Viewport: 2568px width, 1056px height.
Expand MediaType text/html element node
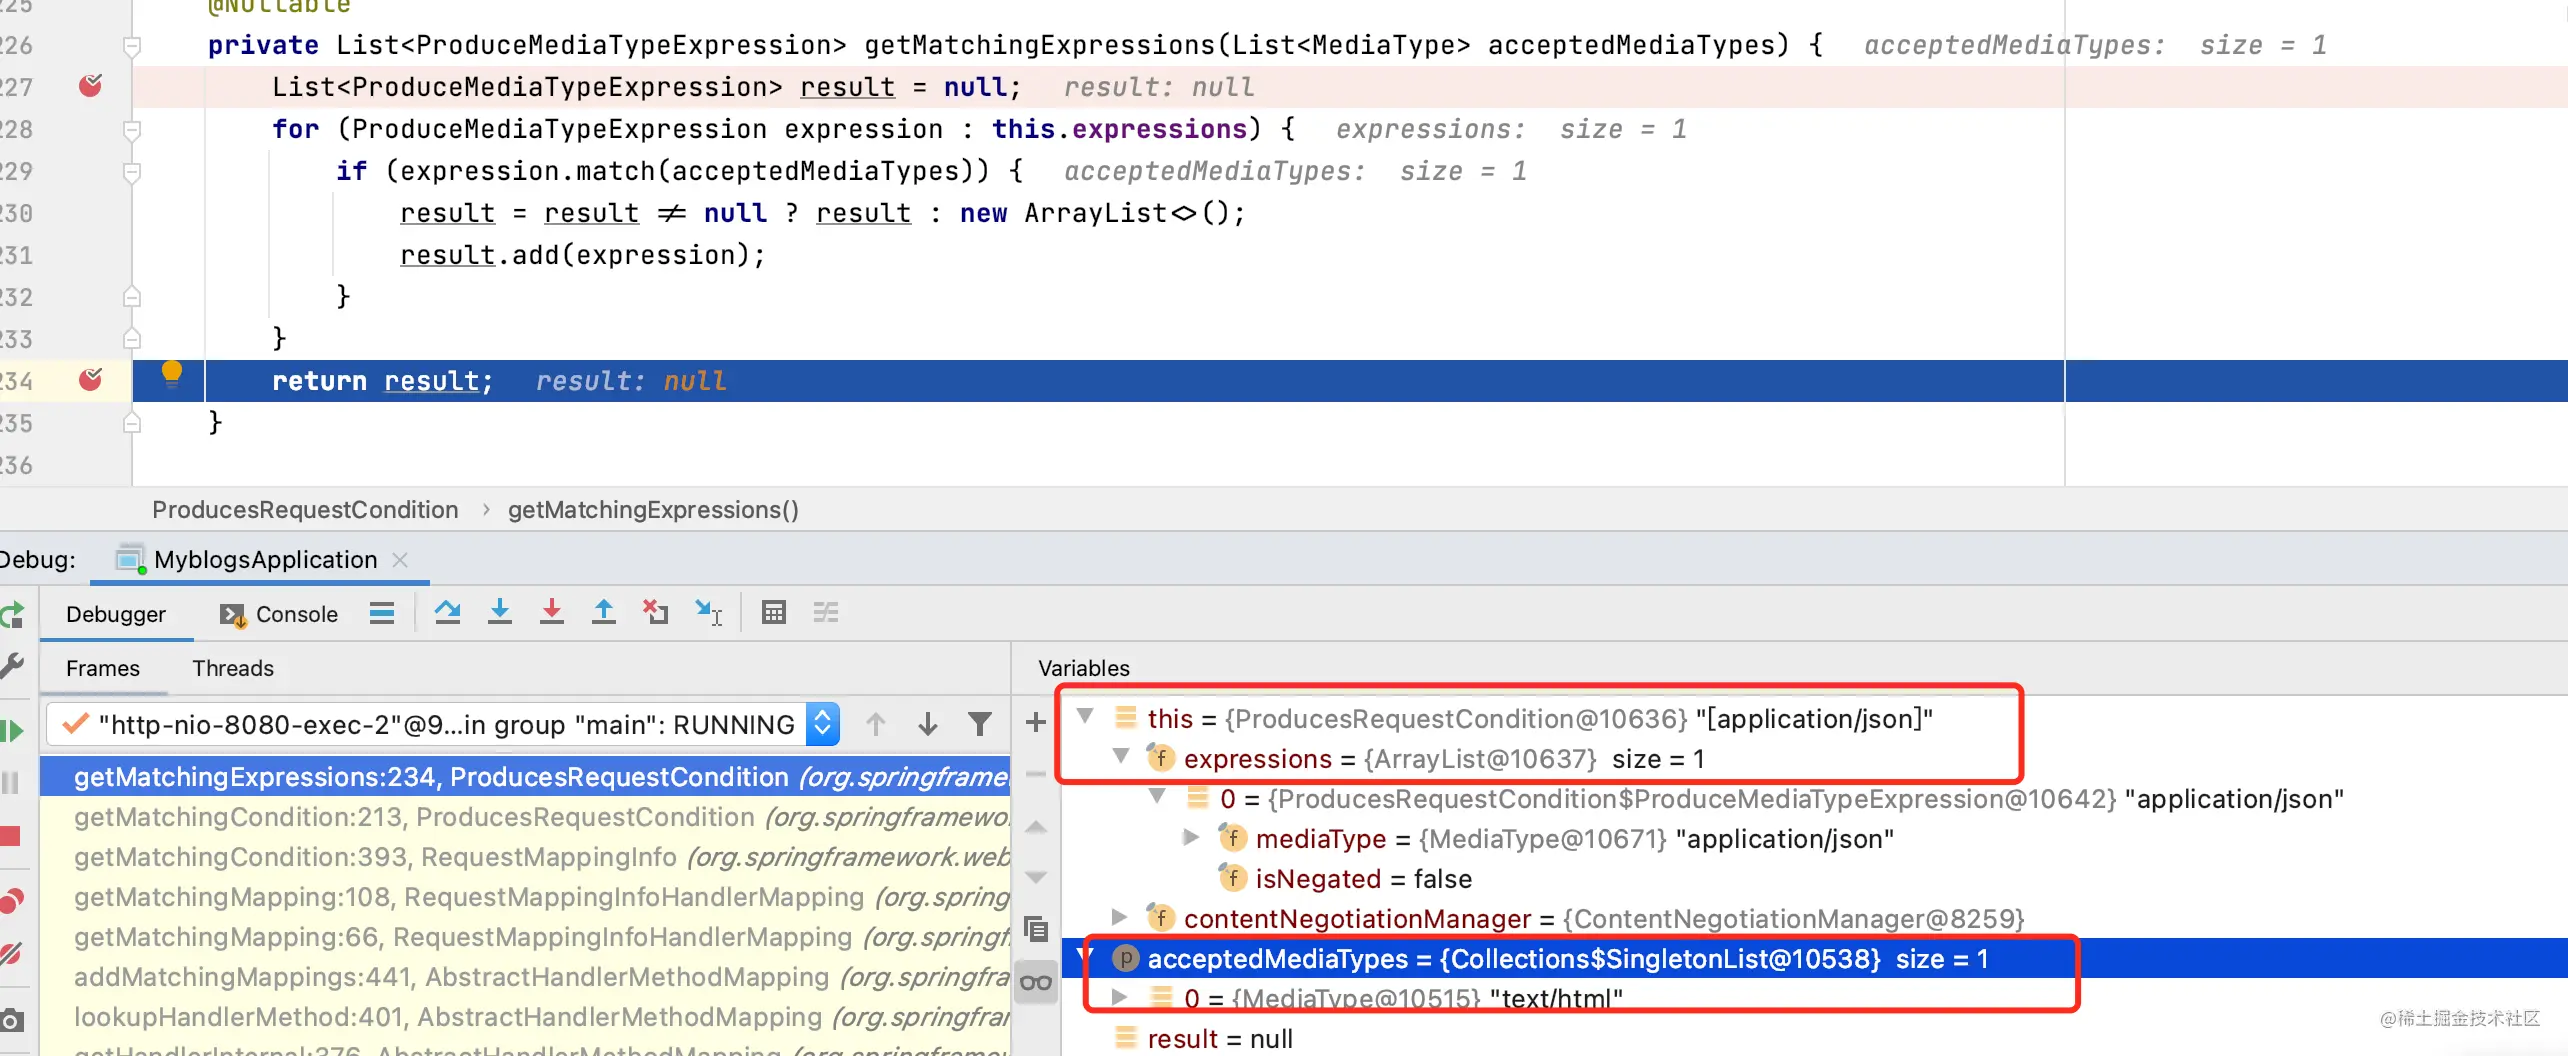[x=1120, y=997]
